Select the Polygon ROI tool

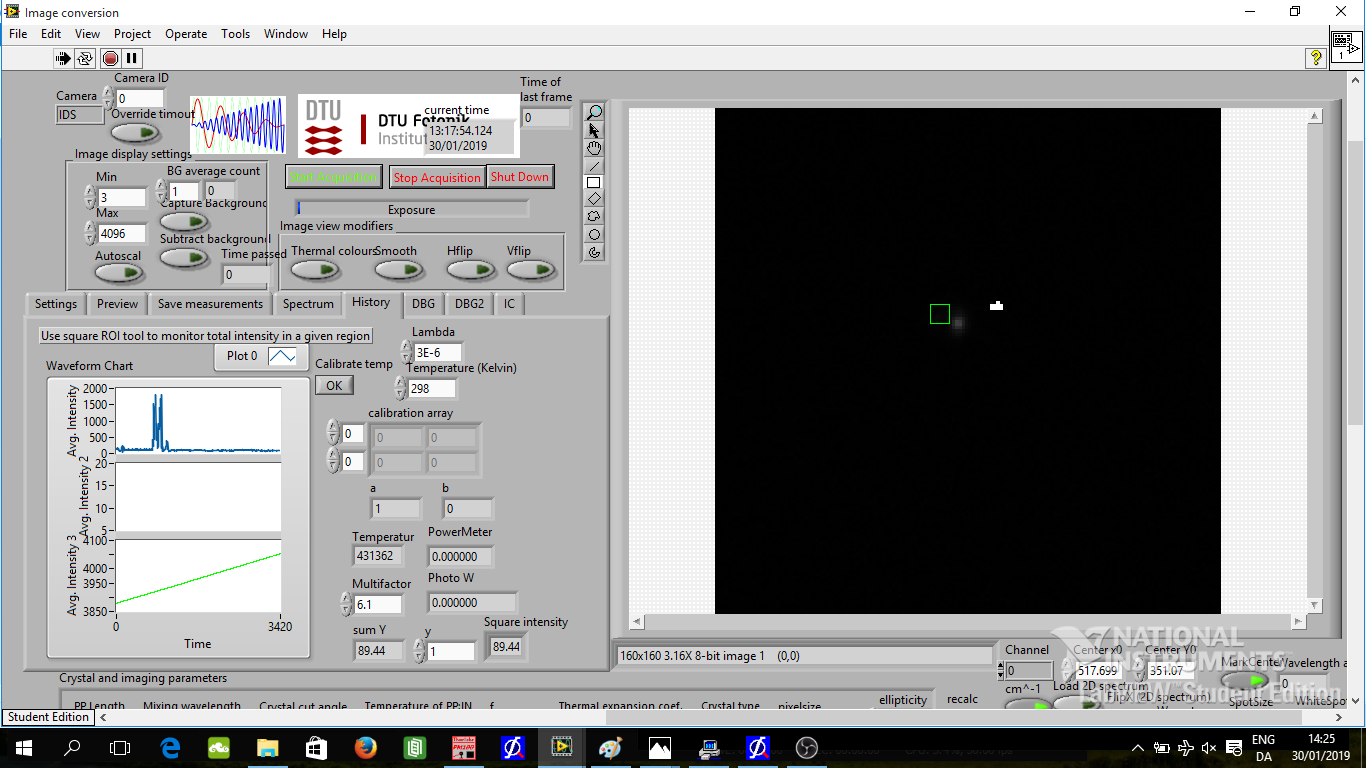pos(594,216)
